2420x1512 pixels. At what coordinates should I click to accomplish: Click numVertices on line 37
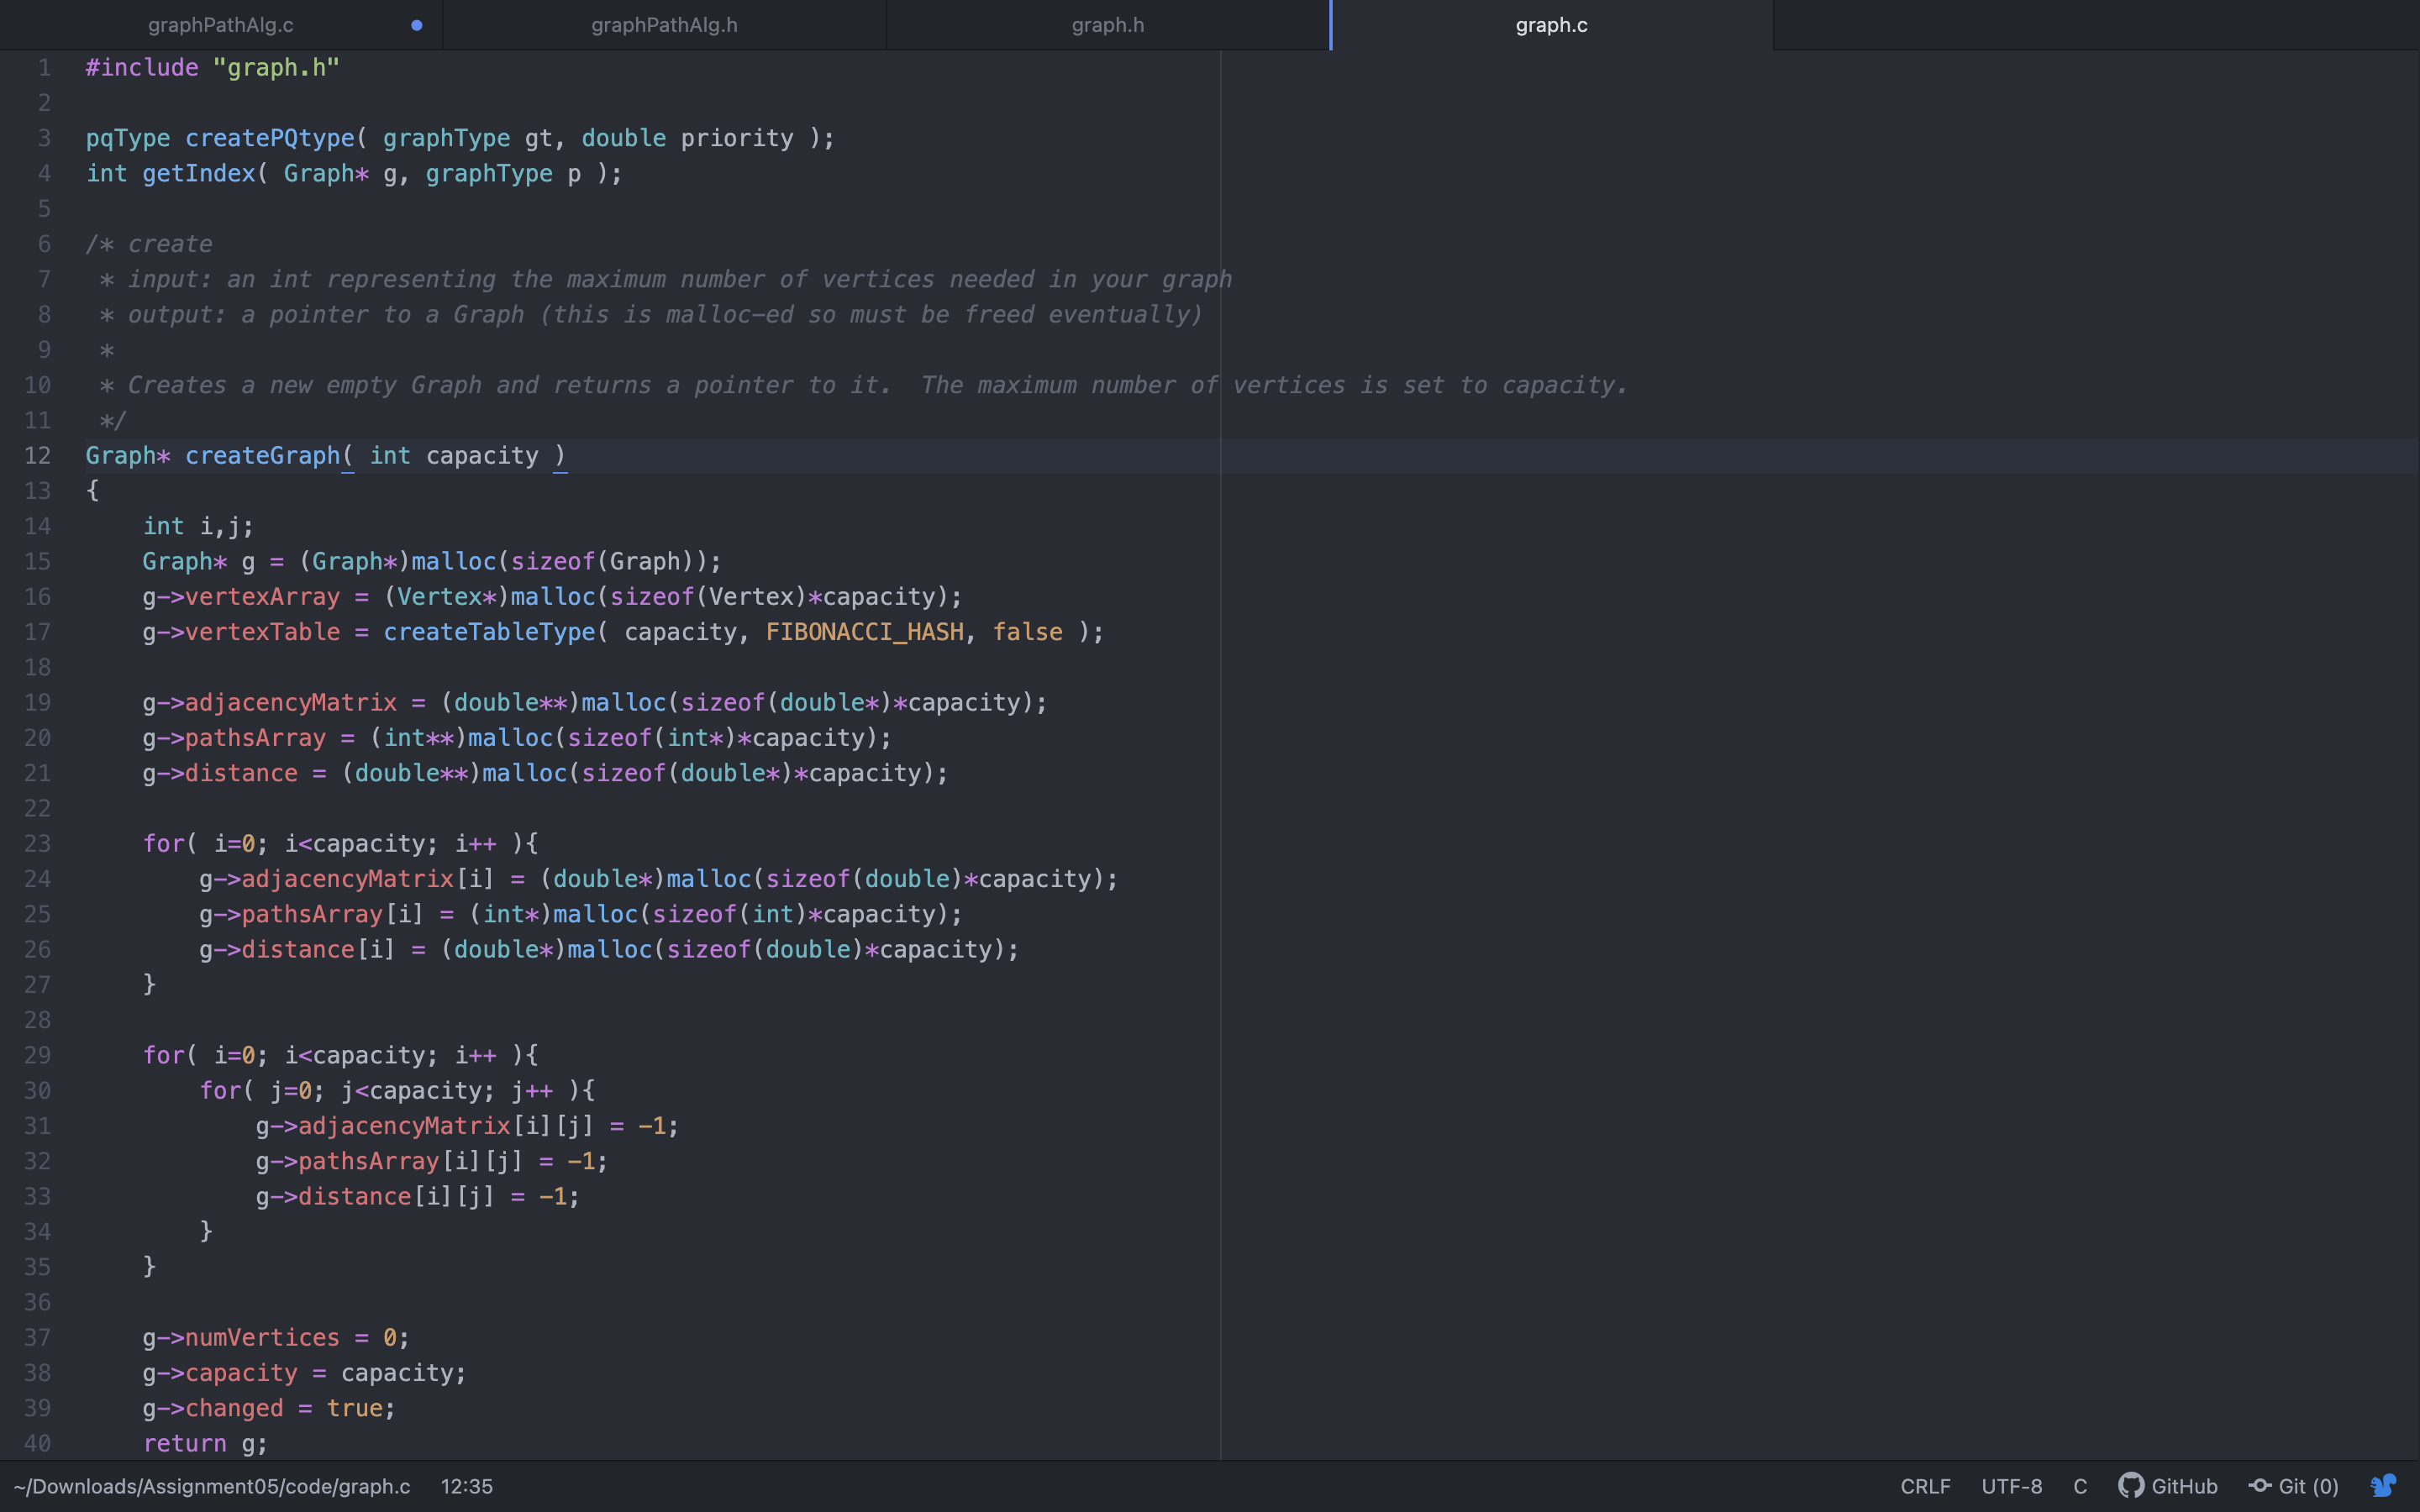262,1338
